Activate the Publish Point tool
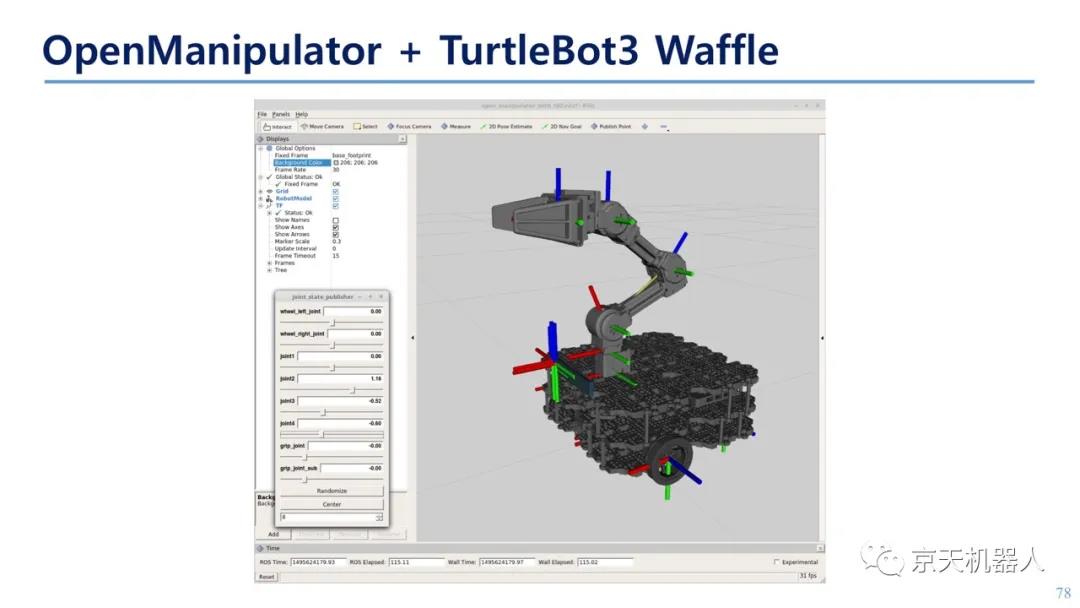 [x=611, y=127]
